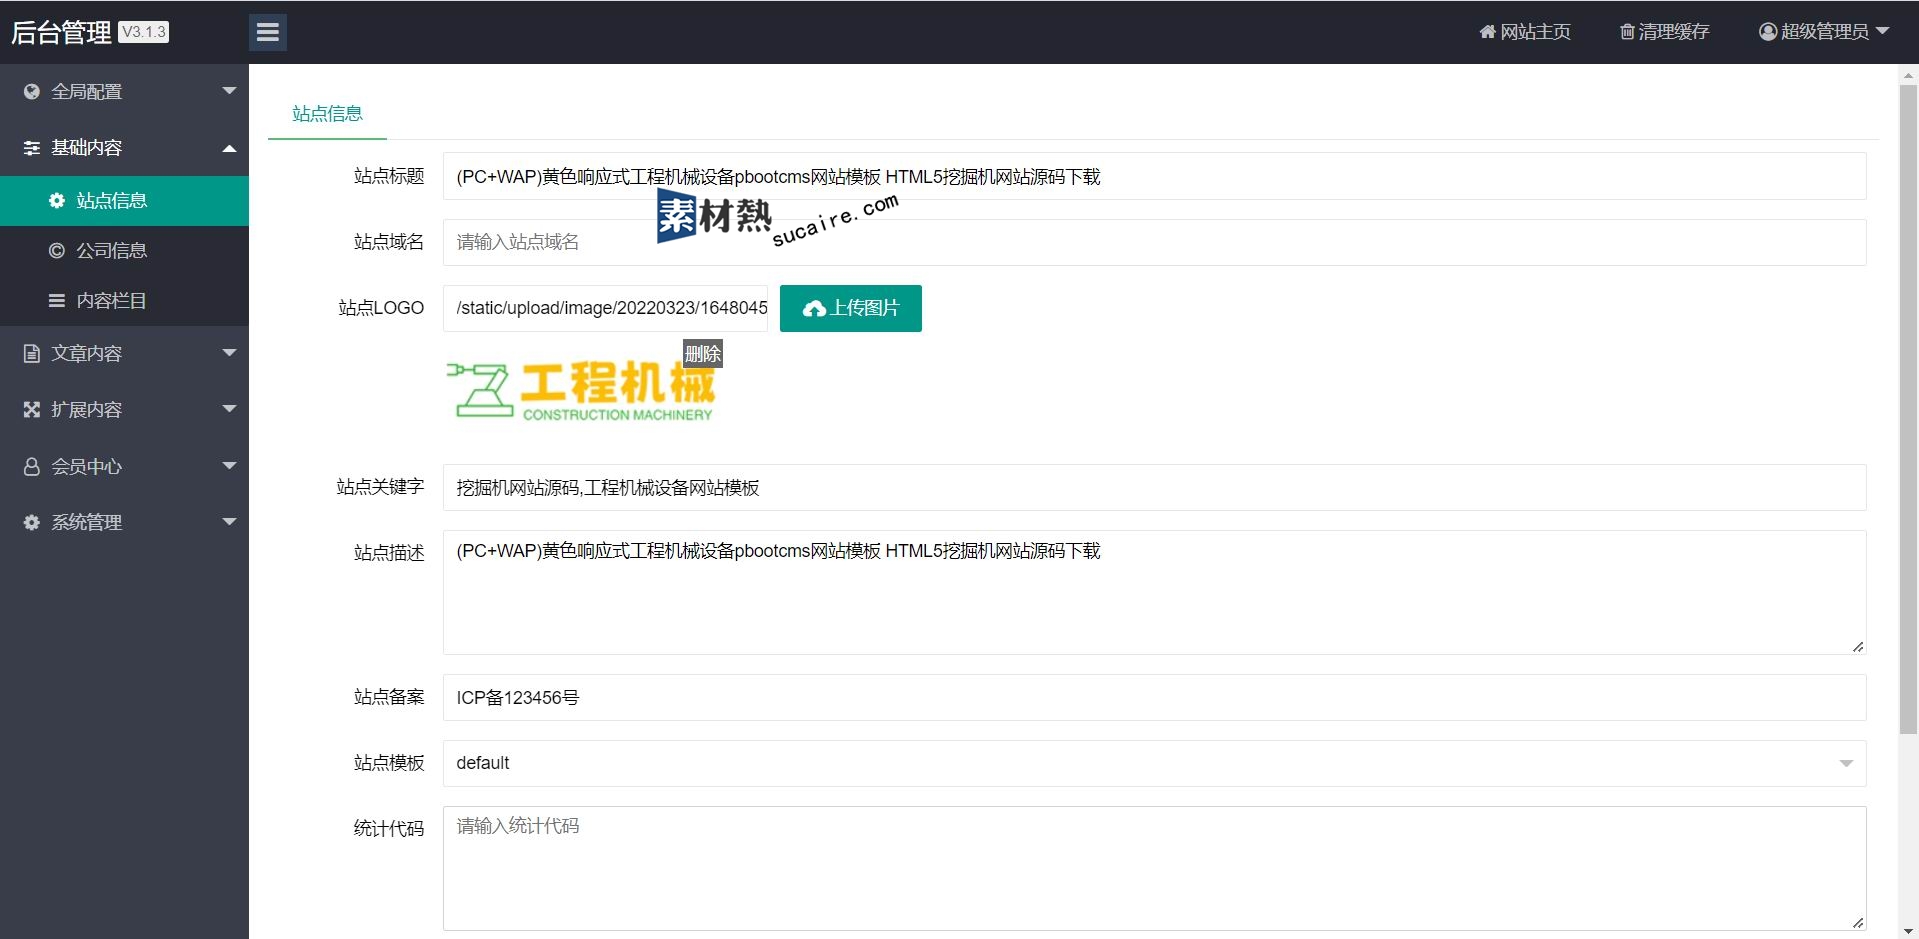The height and width of the screenshot is (939, 1919).
Task: Click the scrollbar up arrow
Action: 1908,75
